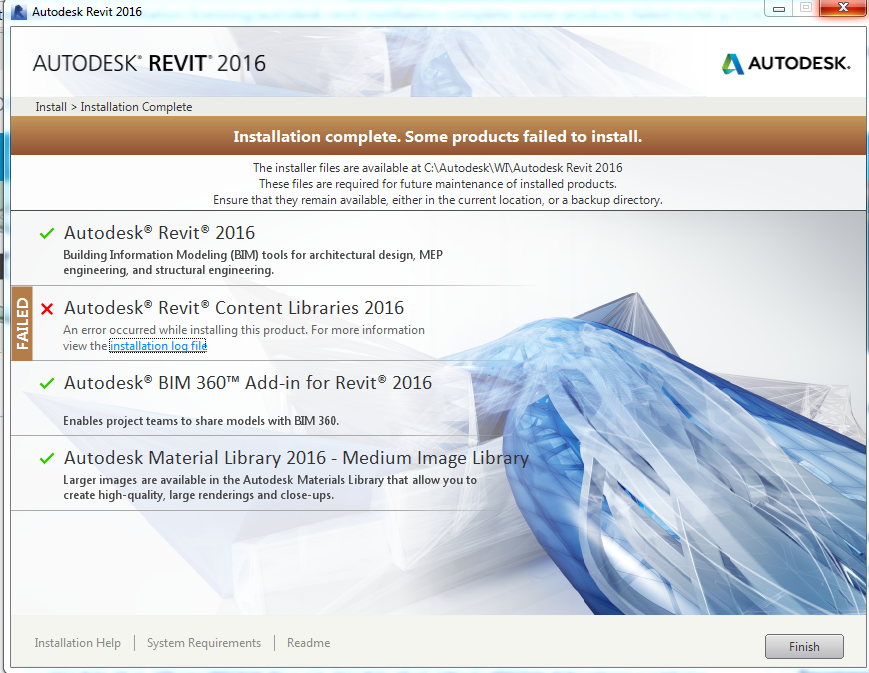Click 'Autodesk® BIM 360™ Add-in for Revit® 2016' heading
This screenshot has height=673, width=869.
pyautogui.click(x=248, y=383)
